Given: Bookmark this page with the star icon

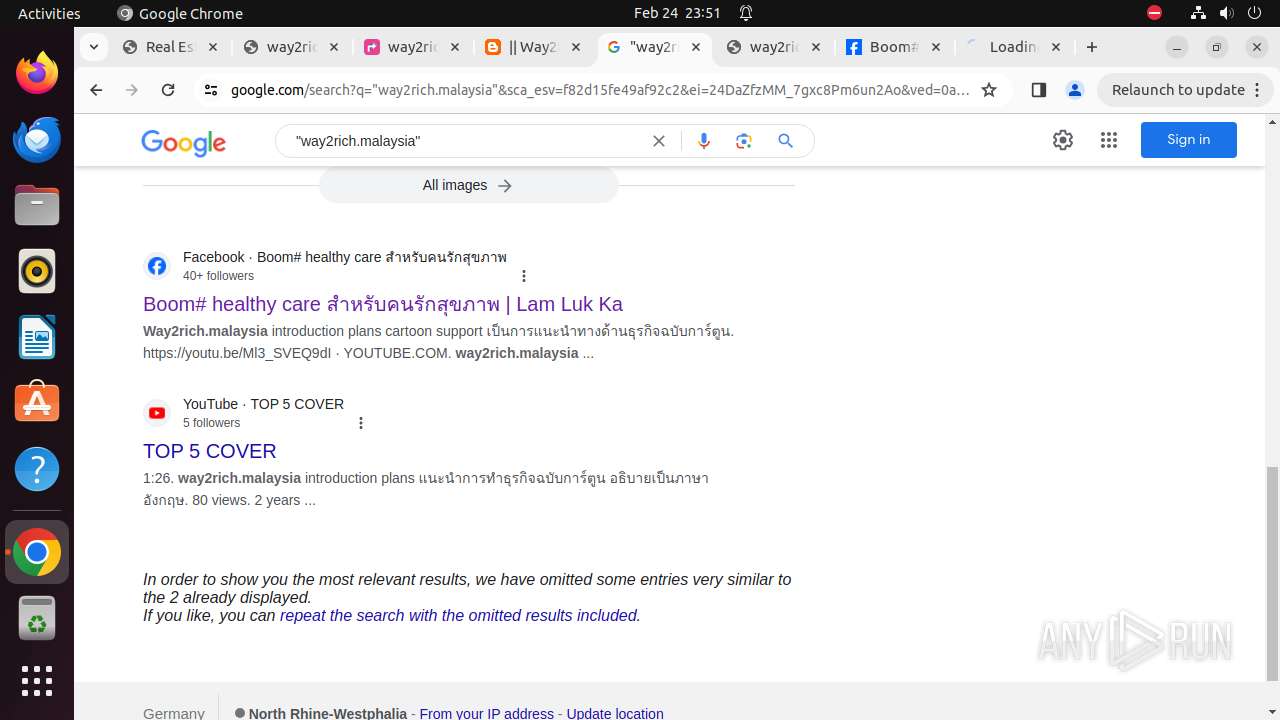Looking at the screenshot, I should [x=989, y=90].
